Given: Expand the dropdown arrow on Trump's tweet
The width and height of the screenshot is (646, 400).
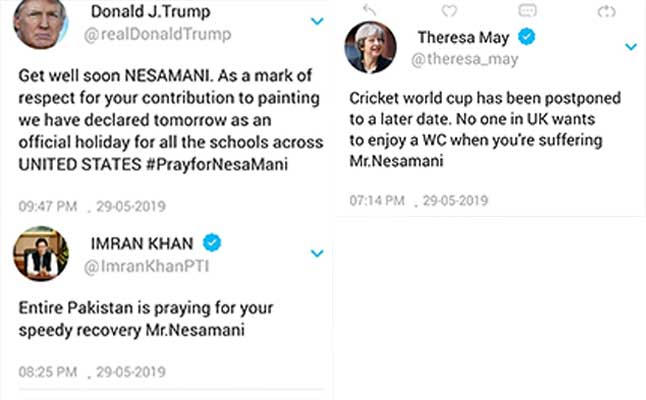Looking at the screenshot, I should point(317,20).
